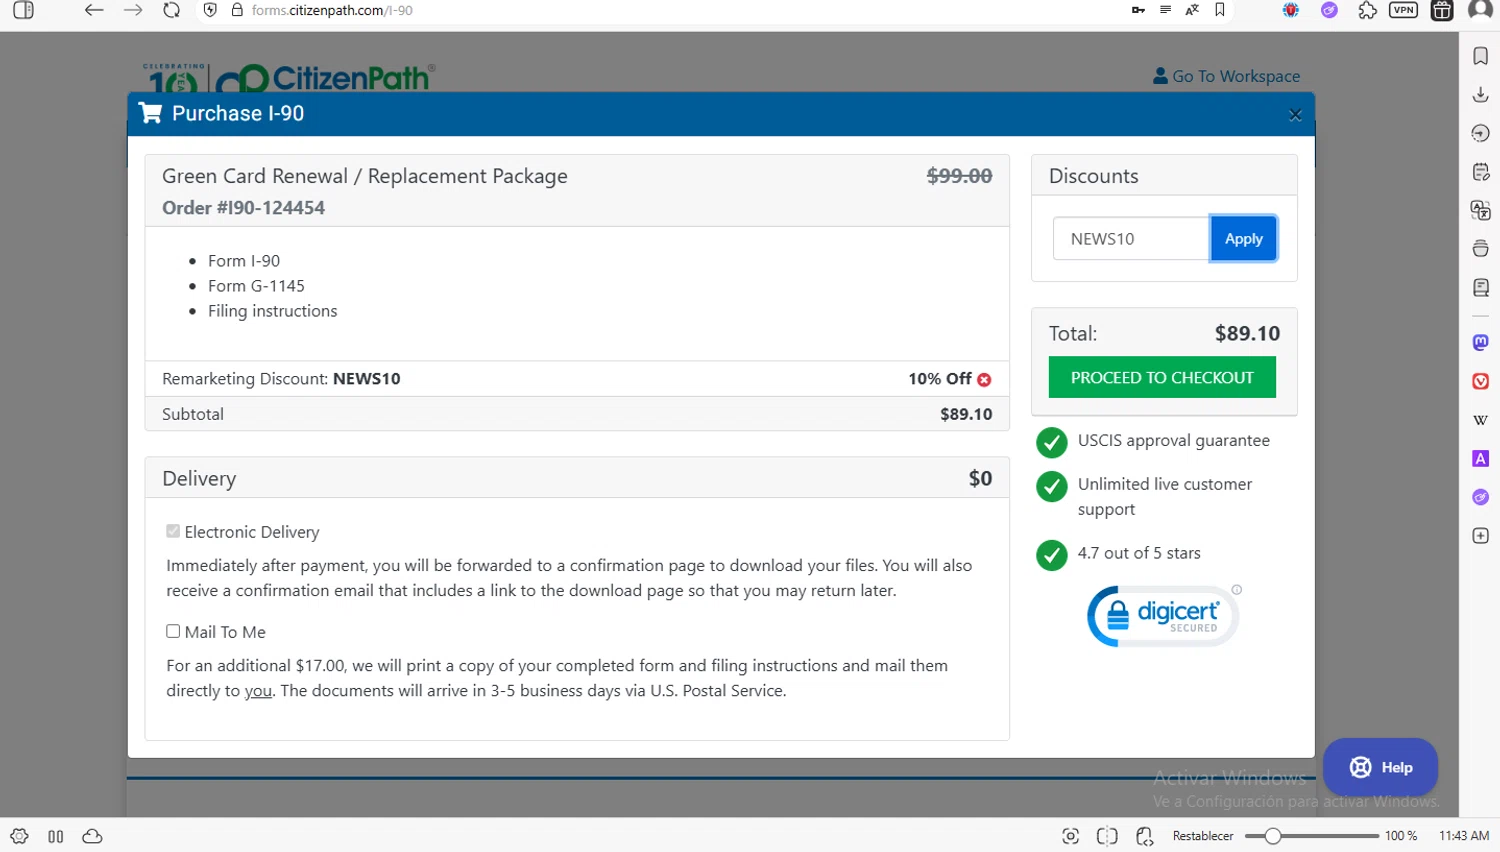Viewport: 1500px width, 852px height.
Task: Click the DigiCert Secured seal
Action: [x=1164, y=616]
